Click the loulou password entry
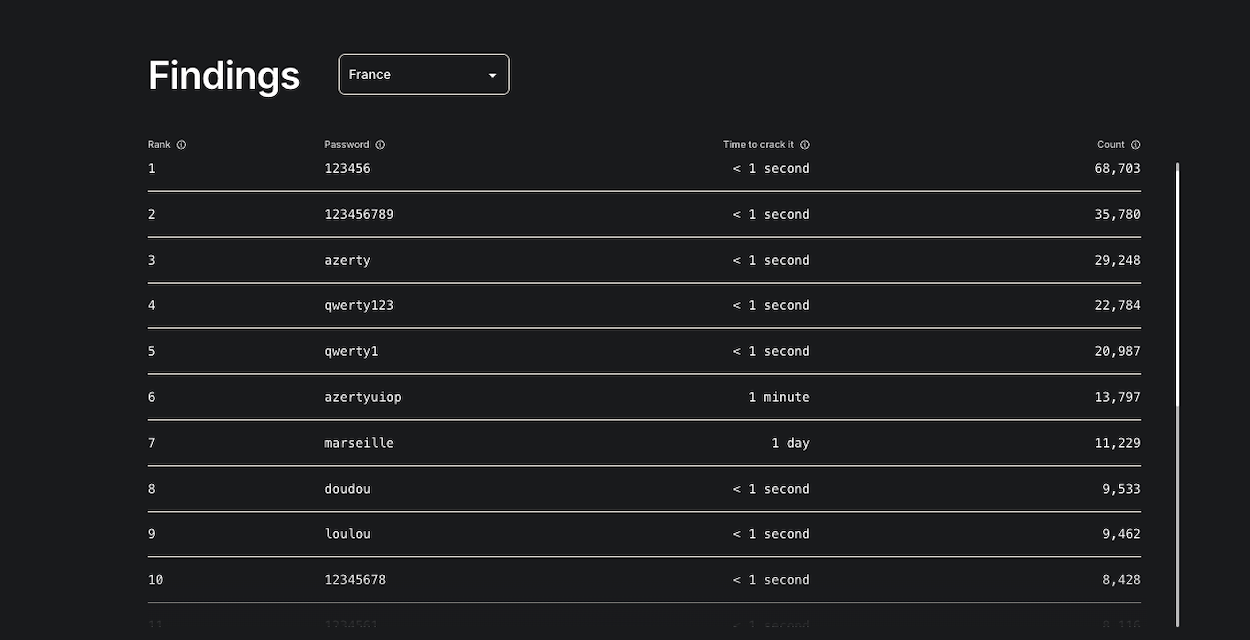1250x640 pixels. [x=347, y=534]
